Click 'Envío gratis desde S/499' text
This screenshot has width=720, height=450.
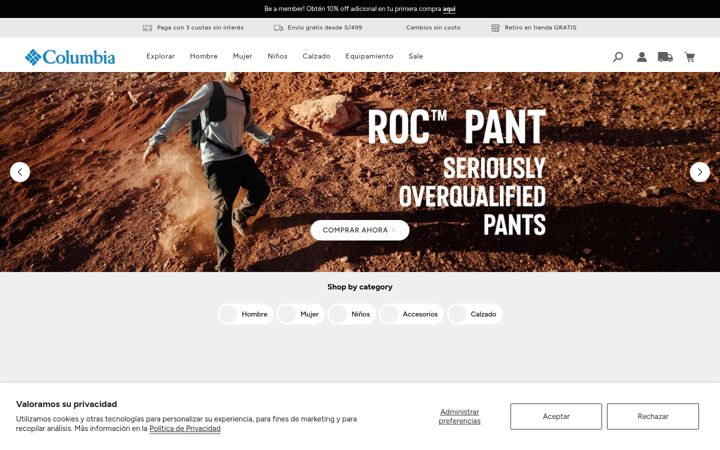coord(325,28)
